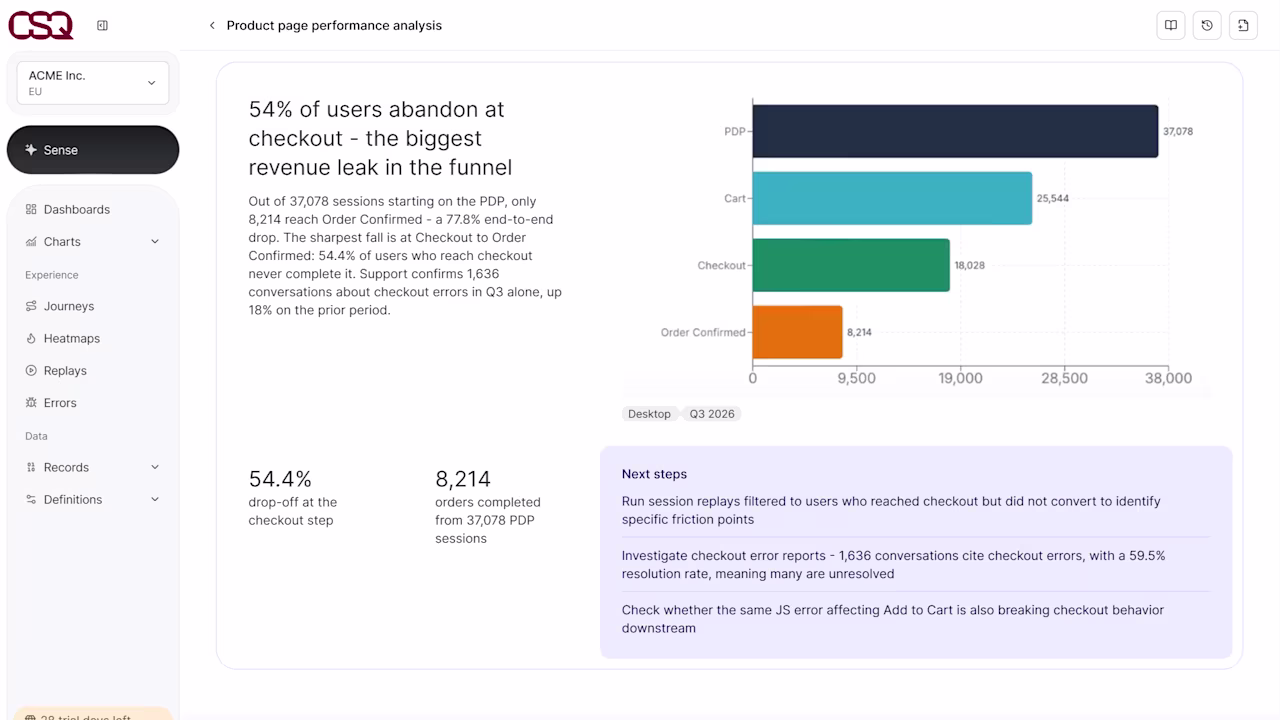Viewport: 1280px width, 720px height.
Task: Click the orange Order Confirmed bar
Action: (x=797, y=332)
